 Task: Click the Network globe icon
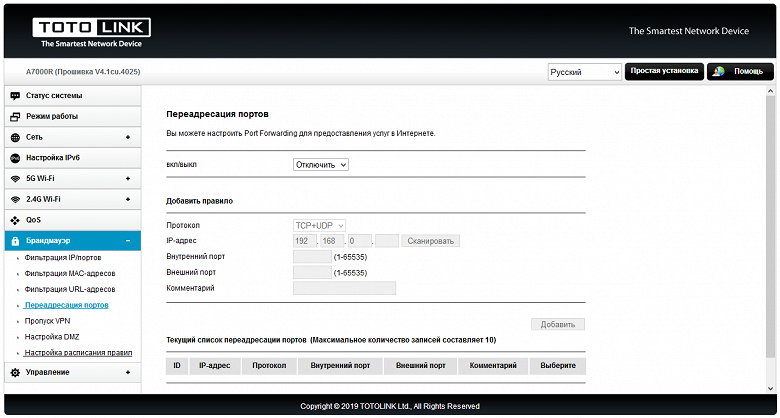click(15, 137)
